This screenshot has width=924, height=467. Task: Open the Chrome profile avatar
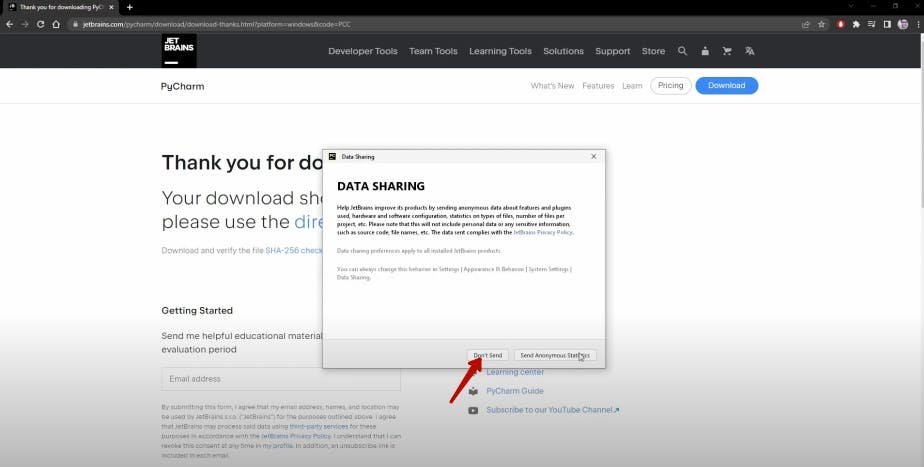[x=903, y=24]
